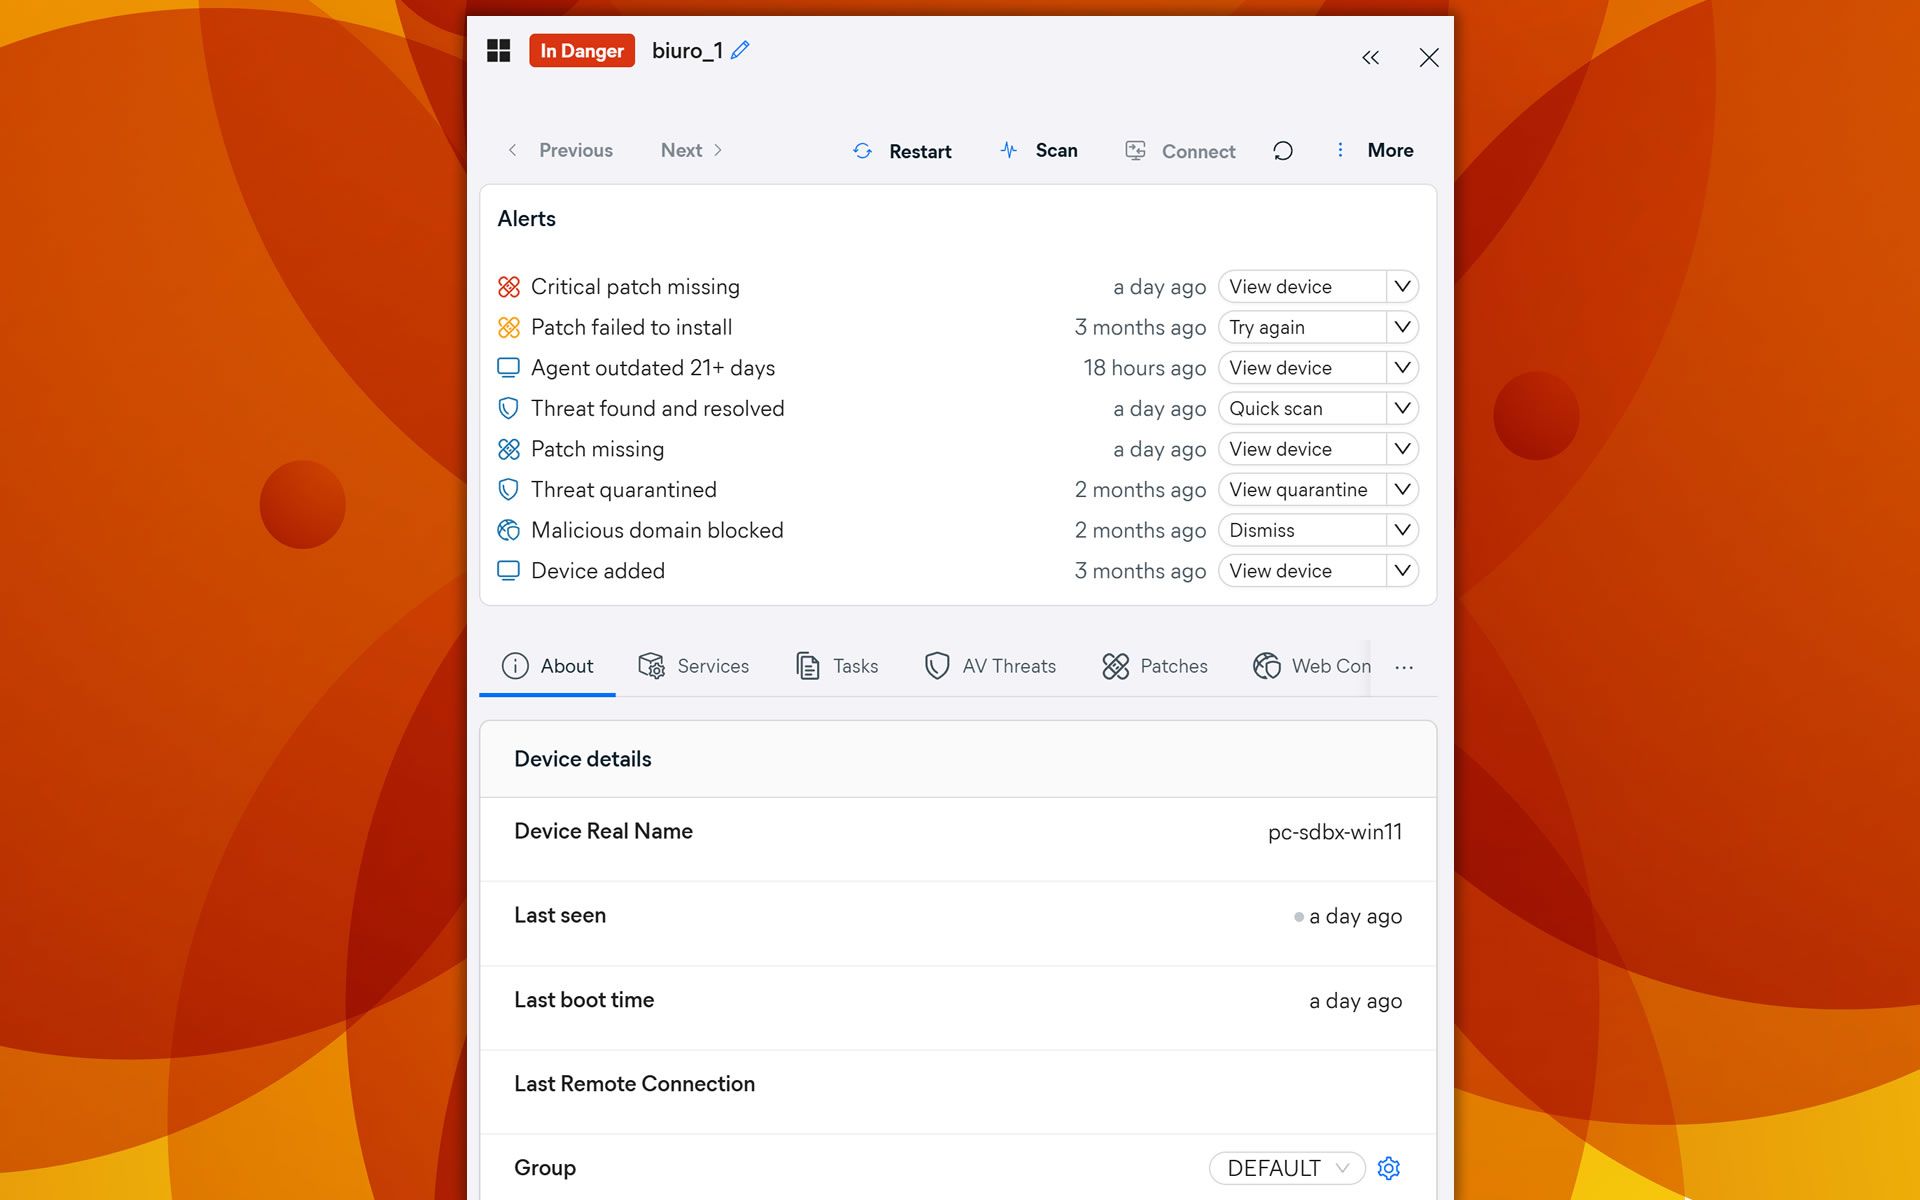Open the More actions menu
The width and height of the screenshot is (1920, 1200).
click(x=1375, y=150)
